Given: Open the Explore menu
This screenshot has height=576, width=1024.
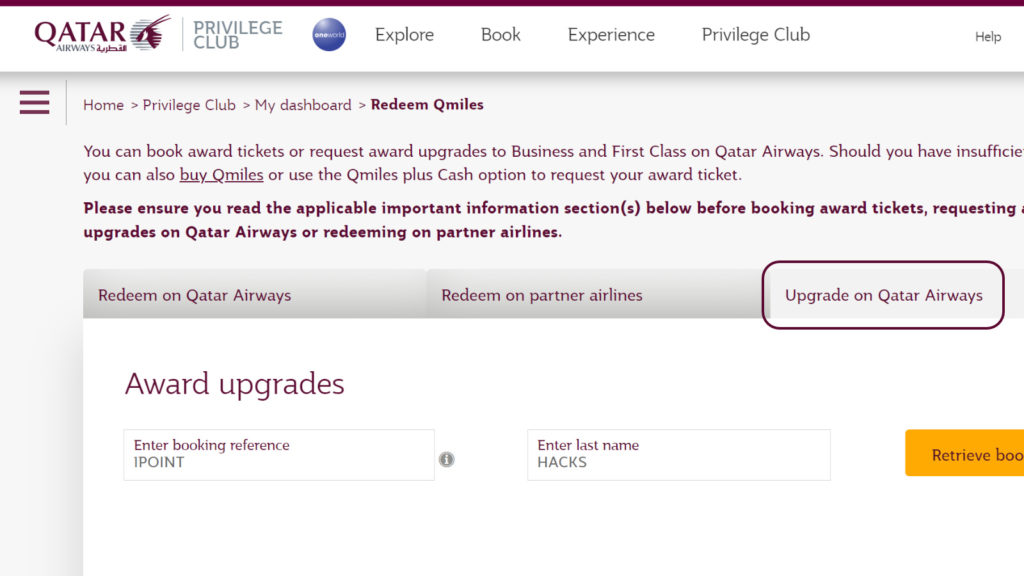Looking at the screenshot, I should click(404, 35).
